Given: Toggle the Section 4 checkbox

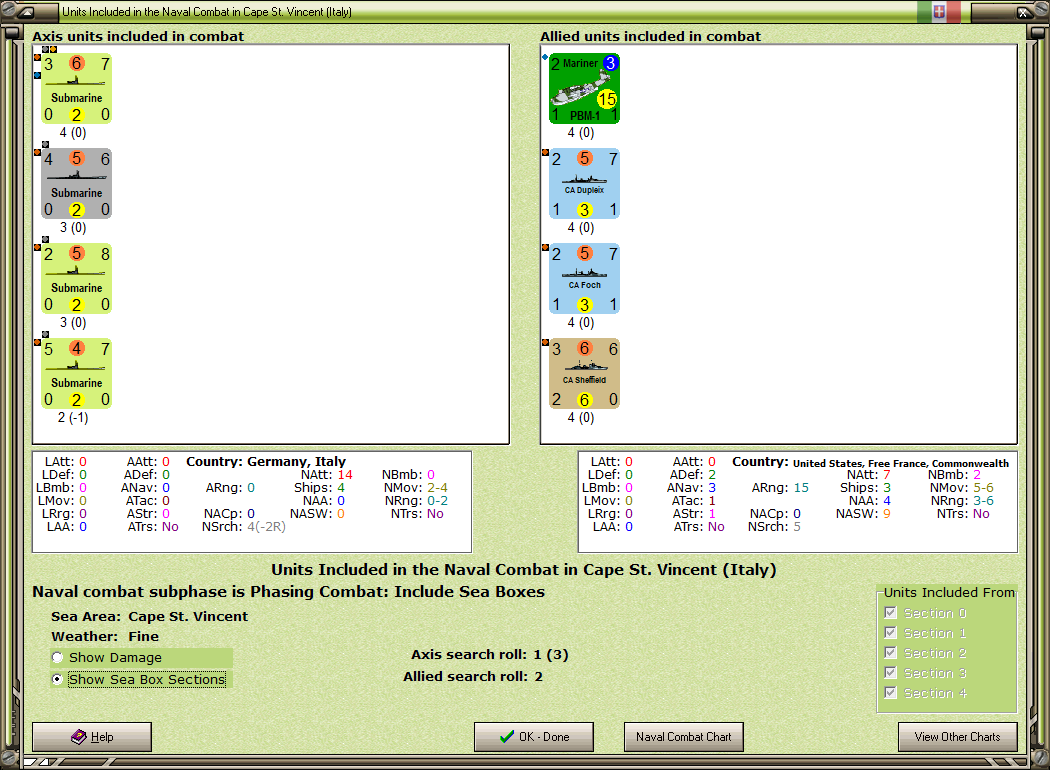Looking at the screenshot, I should pyautogui.click(x=891, y=693).
